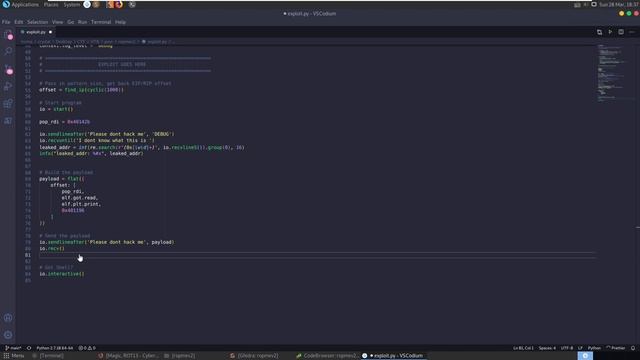Open the System menu in top panel
The image size is (640, 360).
72,4
